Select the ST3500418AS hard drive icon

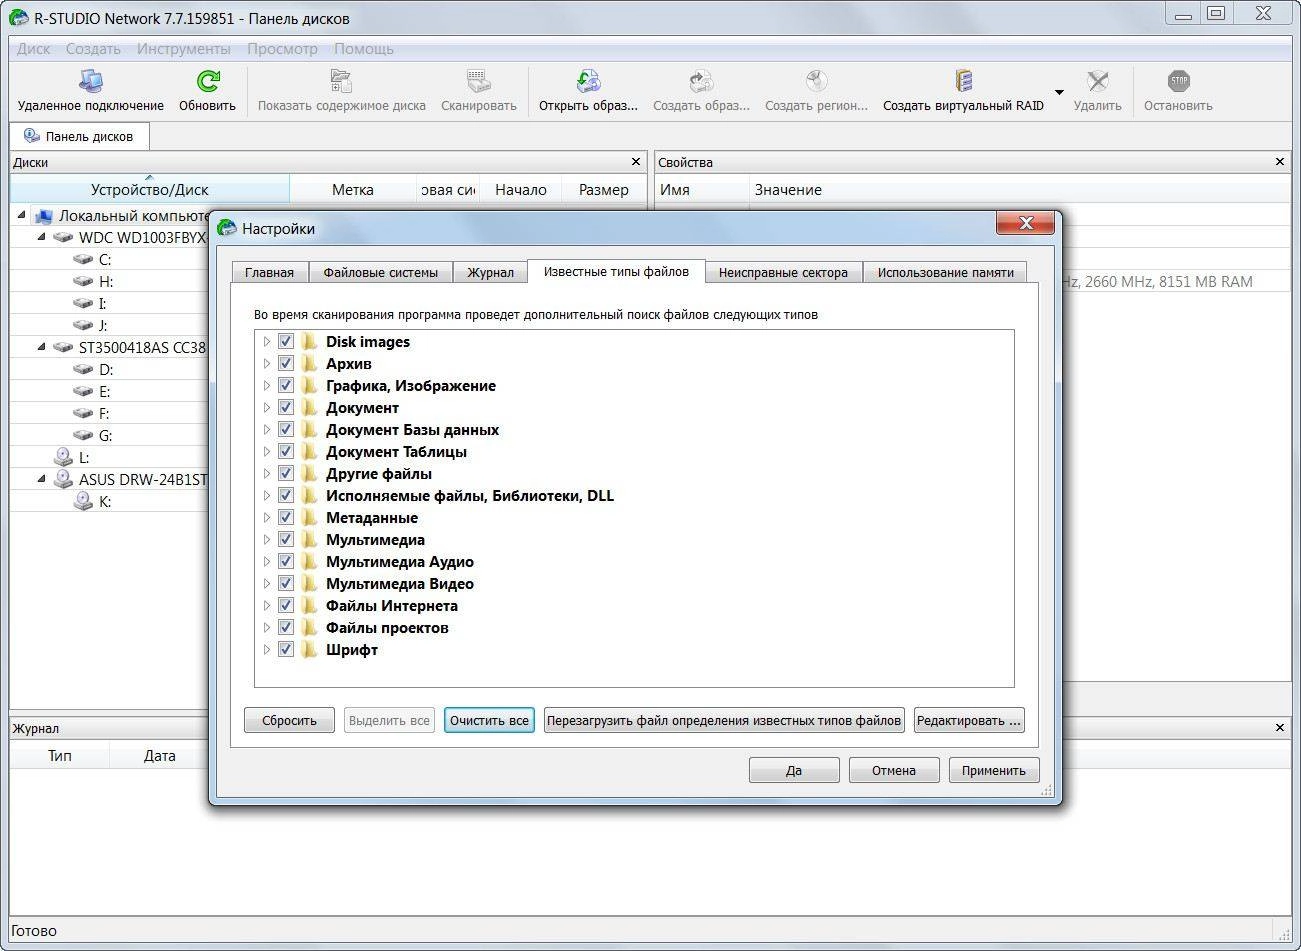[63, 348]
